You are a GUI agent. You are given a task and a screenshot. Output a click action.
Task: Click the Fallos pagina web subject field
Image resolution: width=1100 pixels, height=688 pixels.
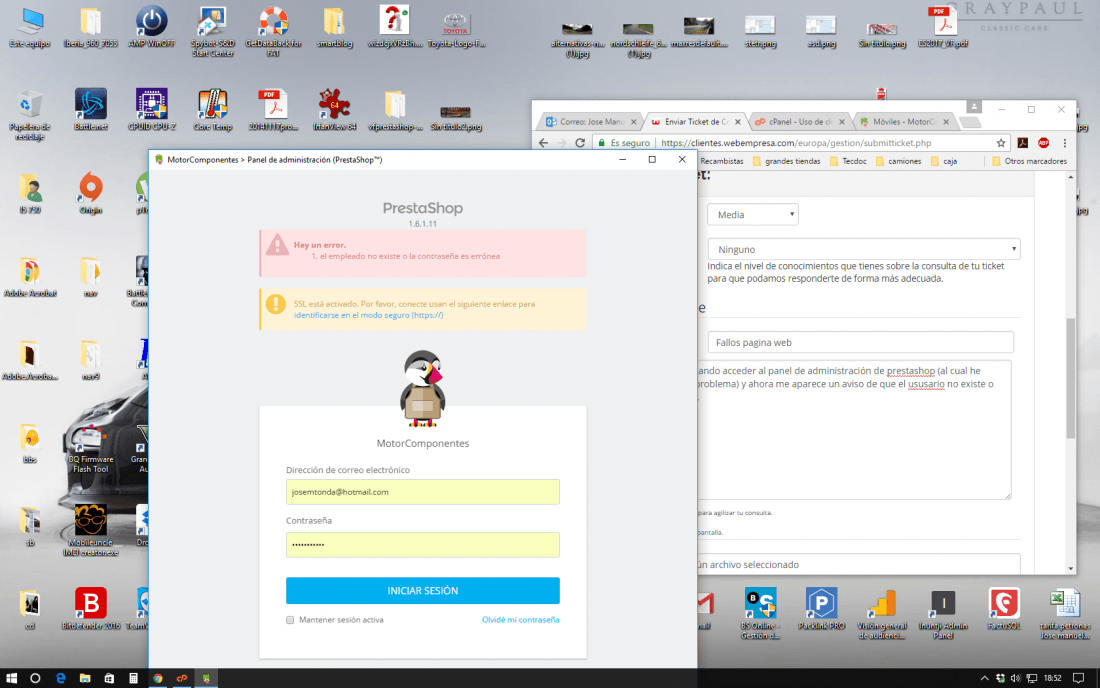point(860,342)
